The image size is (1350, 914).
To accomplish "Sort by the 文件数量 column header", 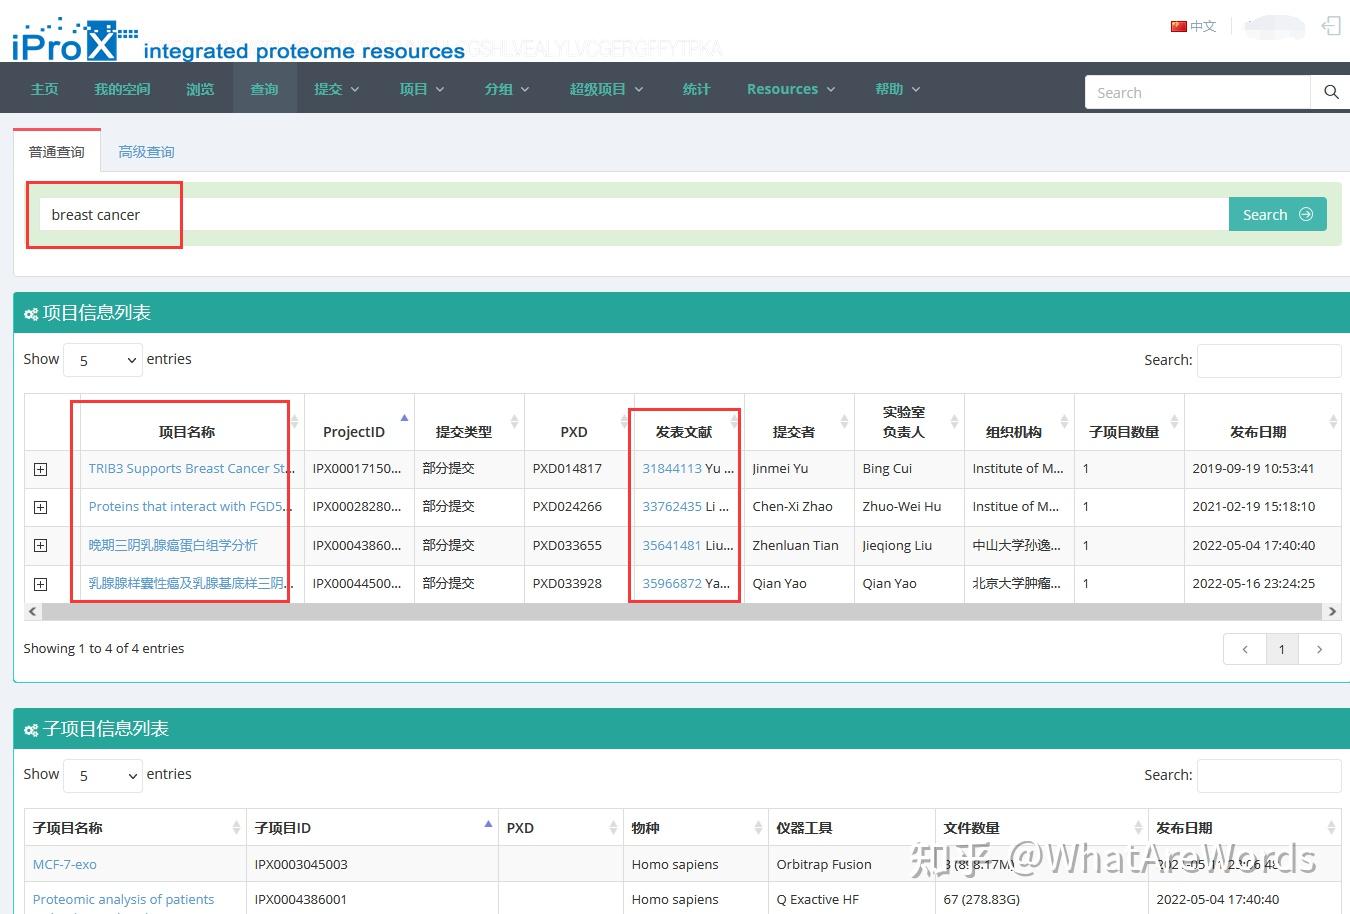I will tap(972, 828).
